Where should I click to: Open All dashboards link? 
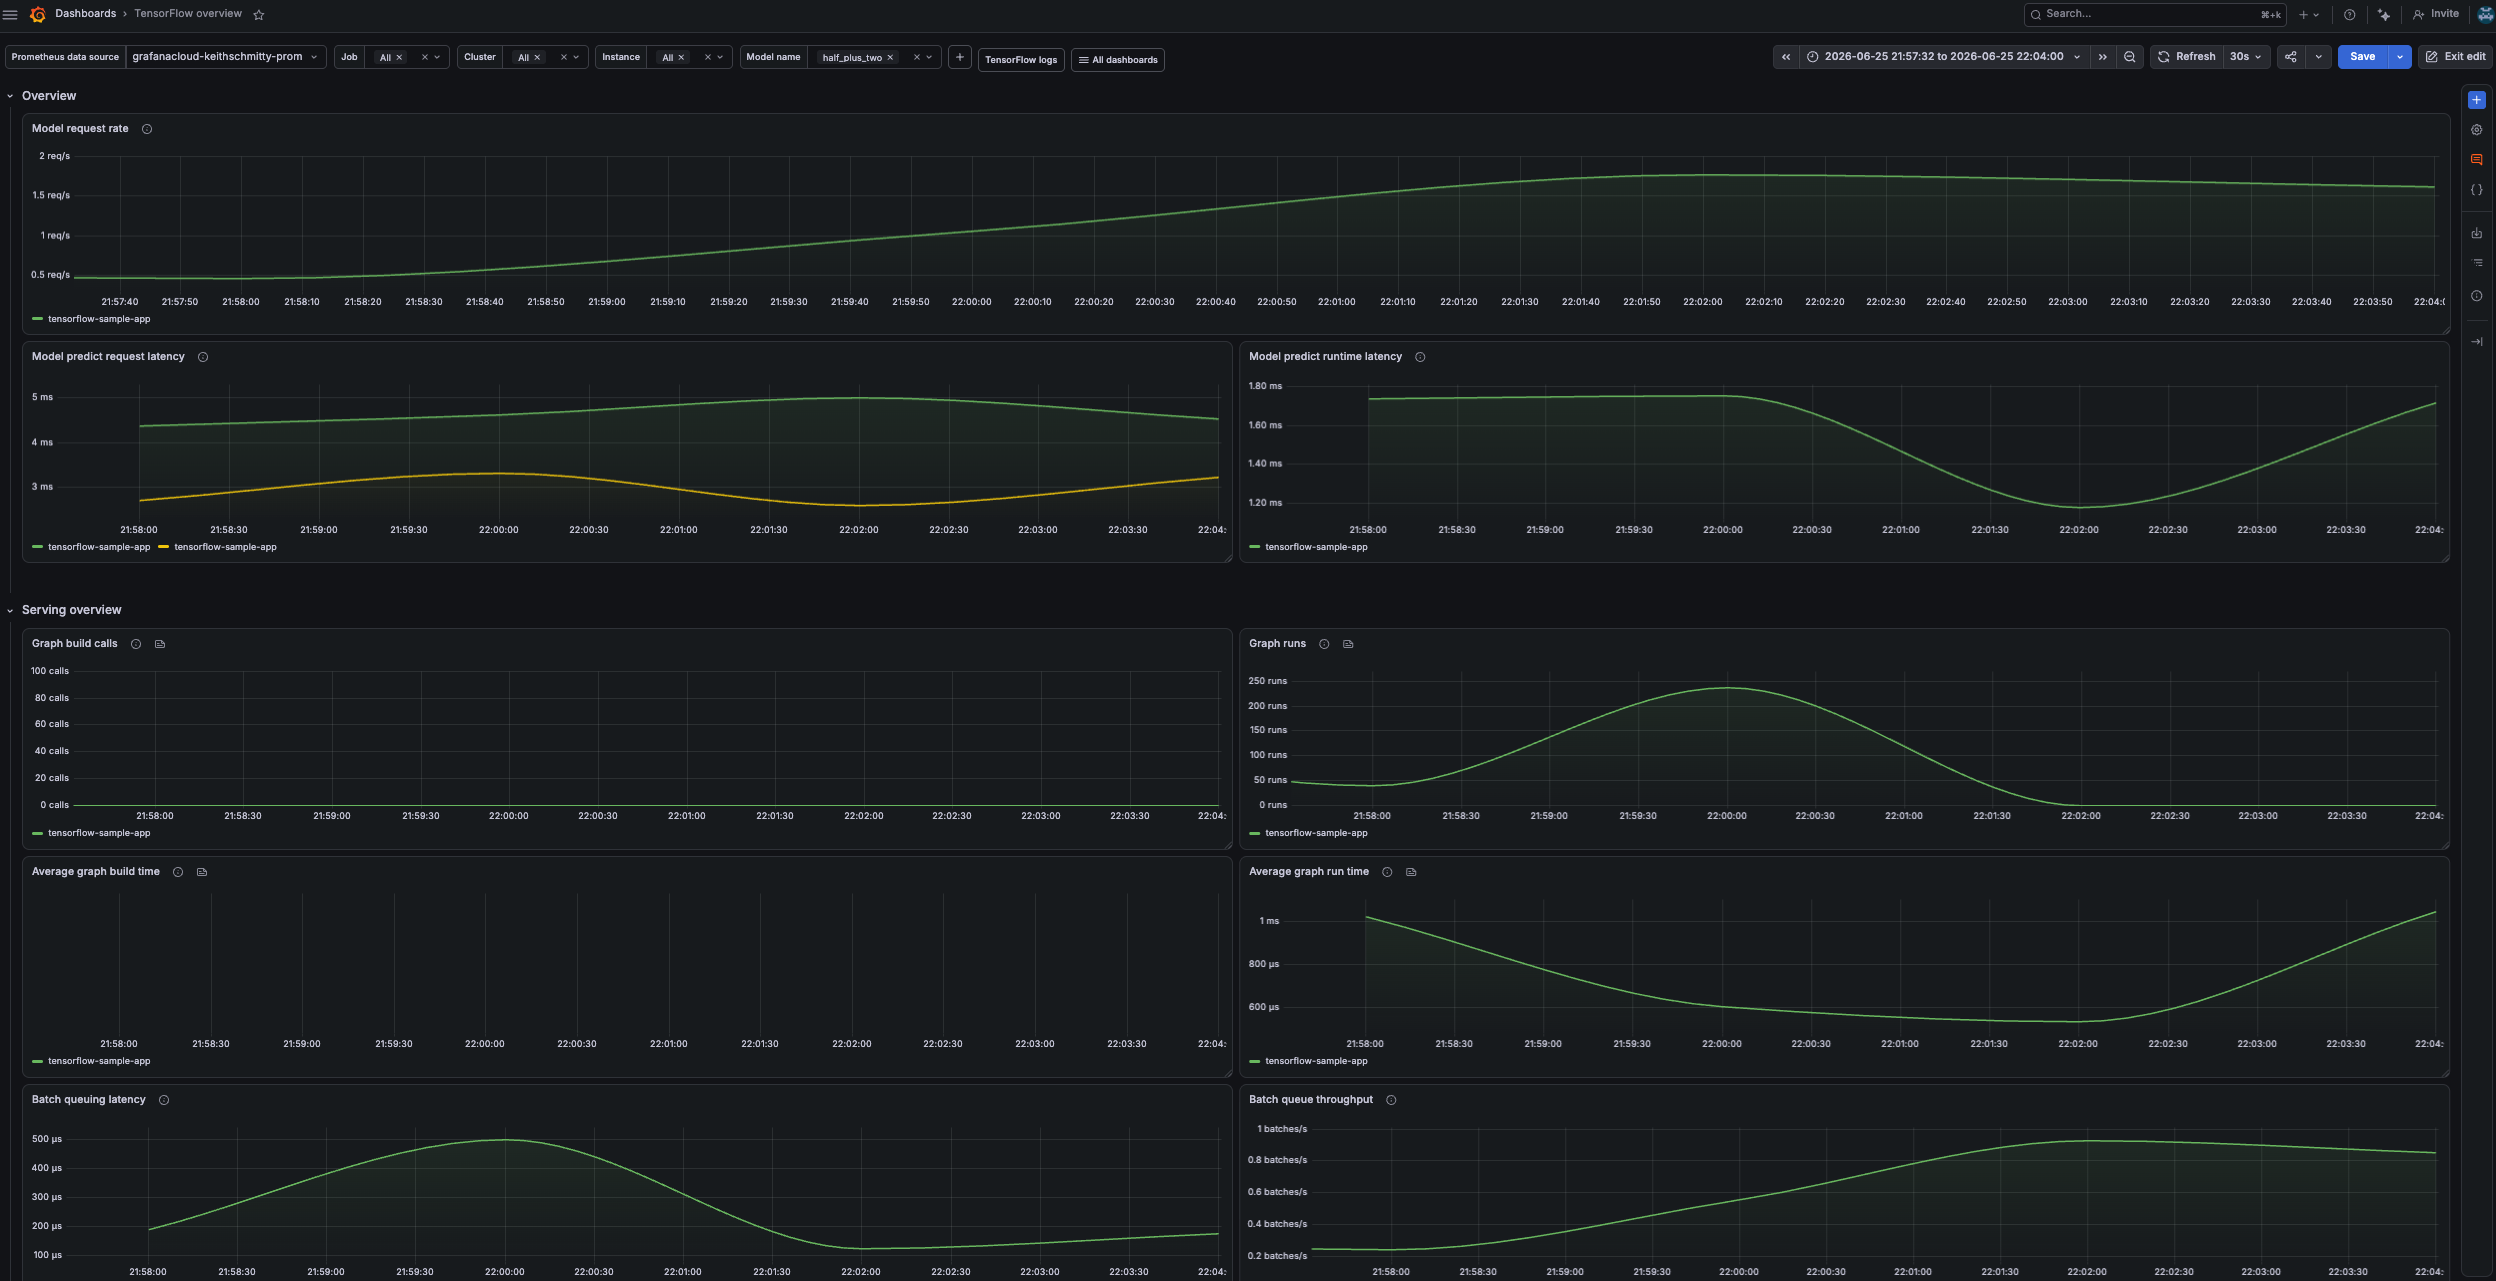1118,60
